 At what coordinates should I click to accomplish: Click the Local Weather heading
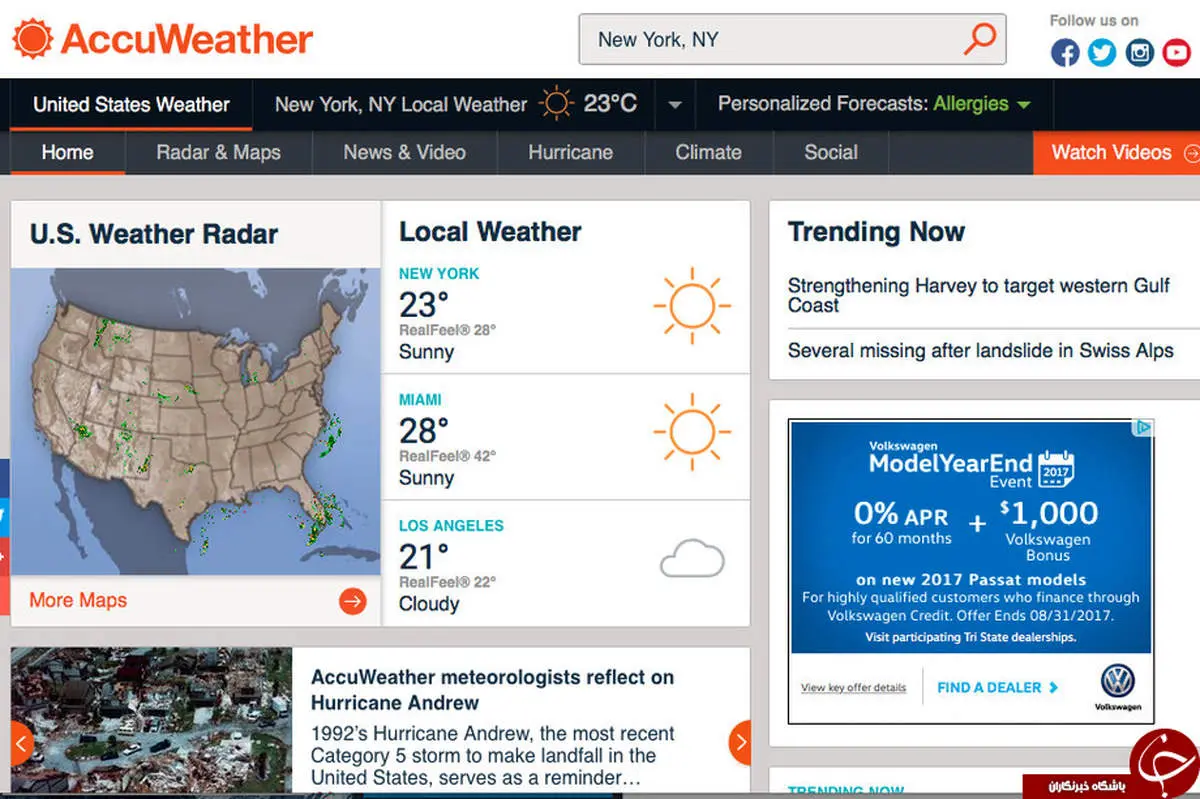point(490,232)
